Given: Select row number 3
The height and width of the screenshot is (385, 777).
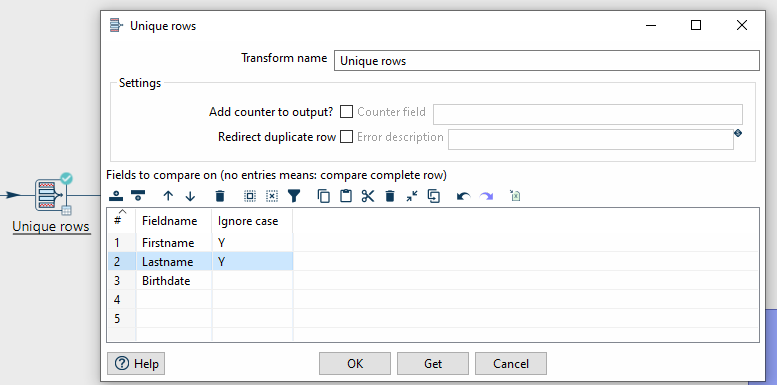Looking at the screenshot, I should coord(121,280).
